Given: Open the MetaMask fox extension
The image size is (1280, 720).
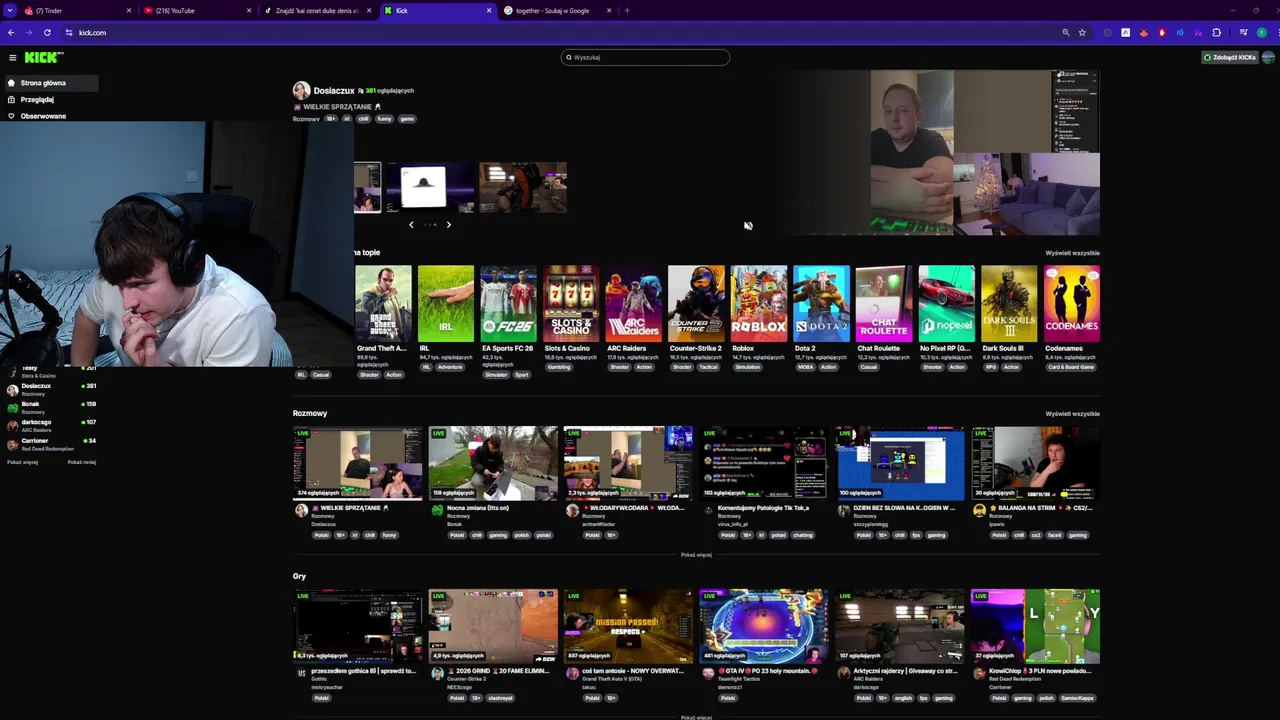Looking at the screenshot, I should click(x=1143, y=32).
